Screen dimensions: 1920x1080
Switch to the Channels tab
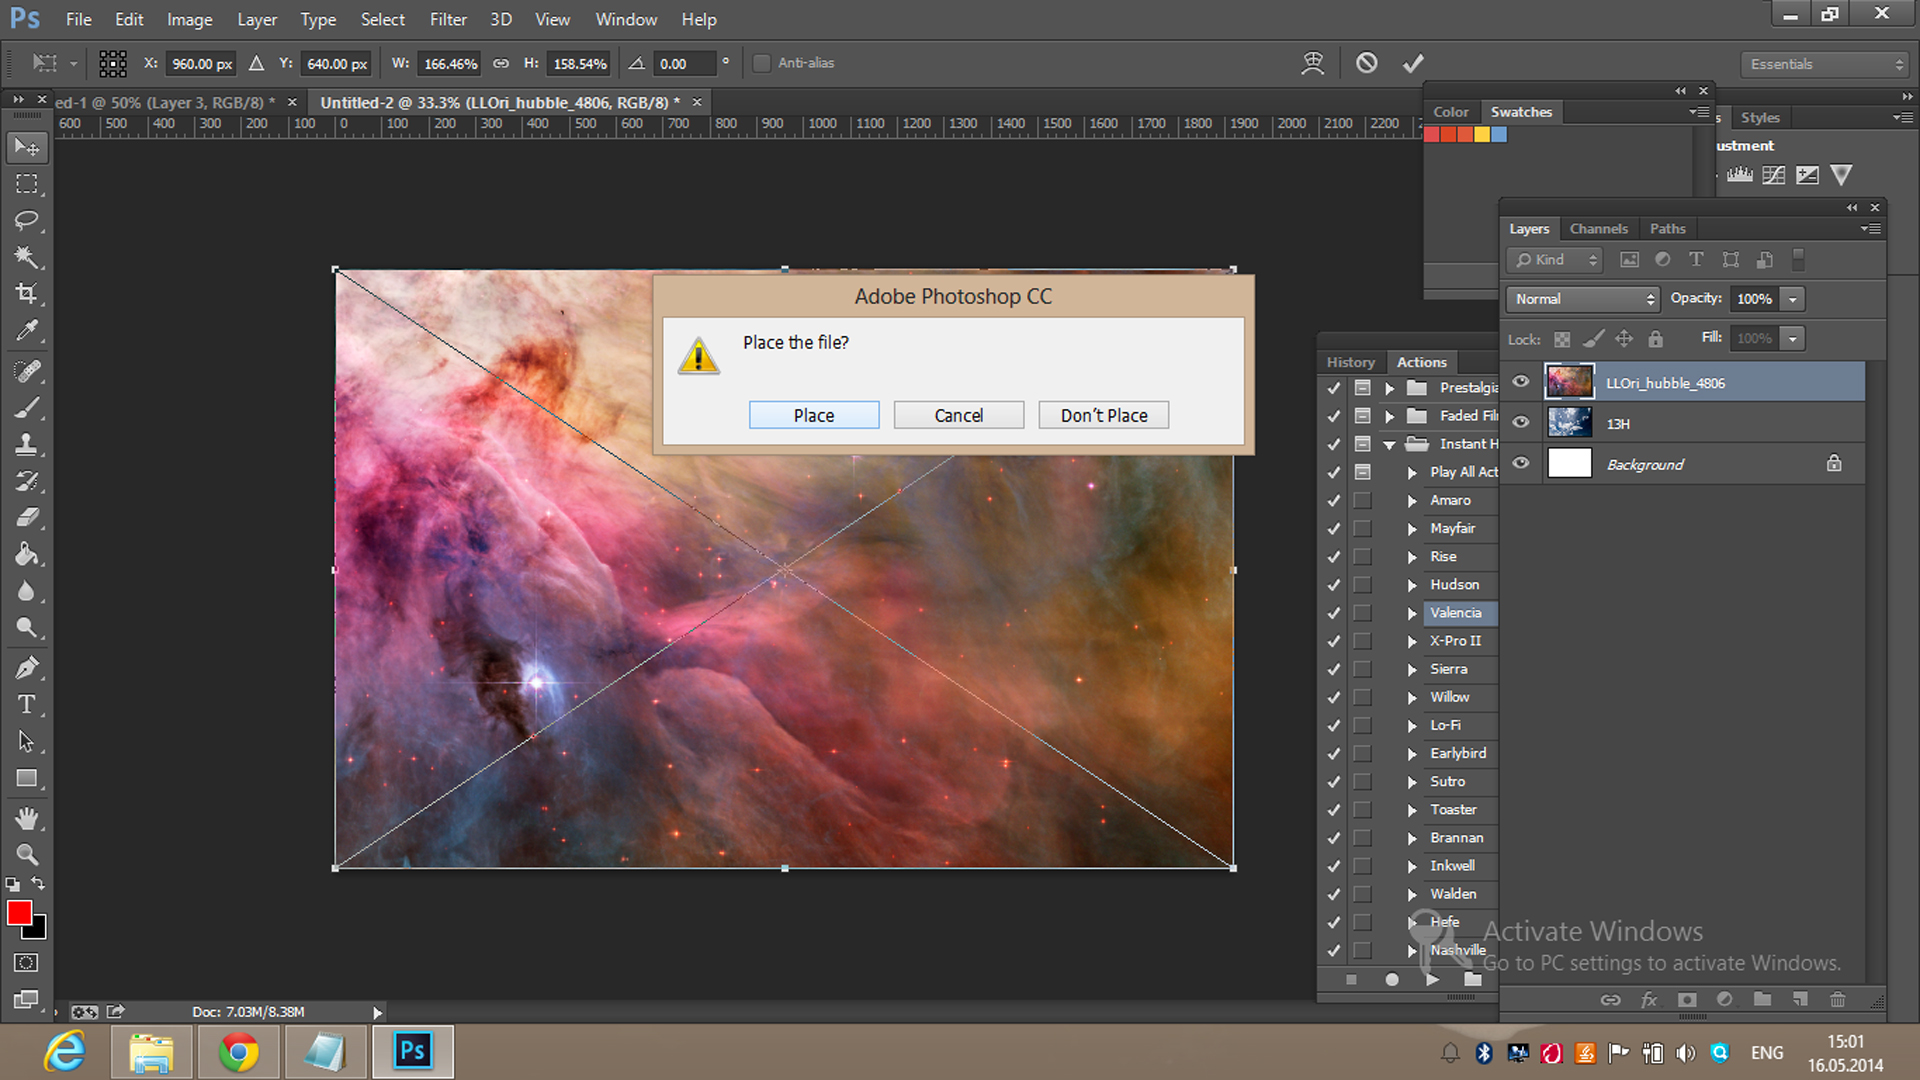1598,229
